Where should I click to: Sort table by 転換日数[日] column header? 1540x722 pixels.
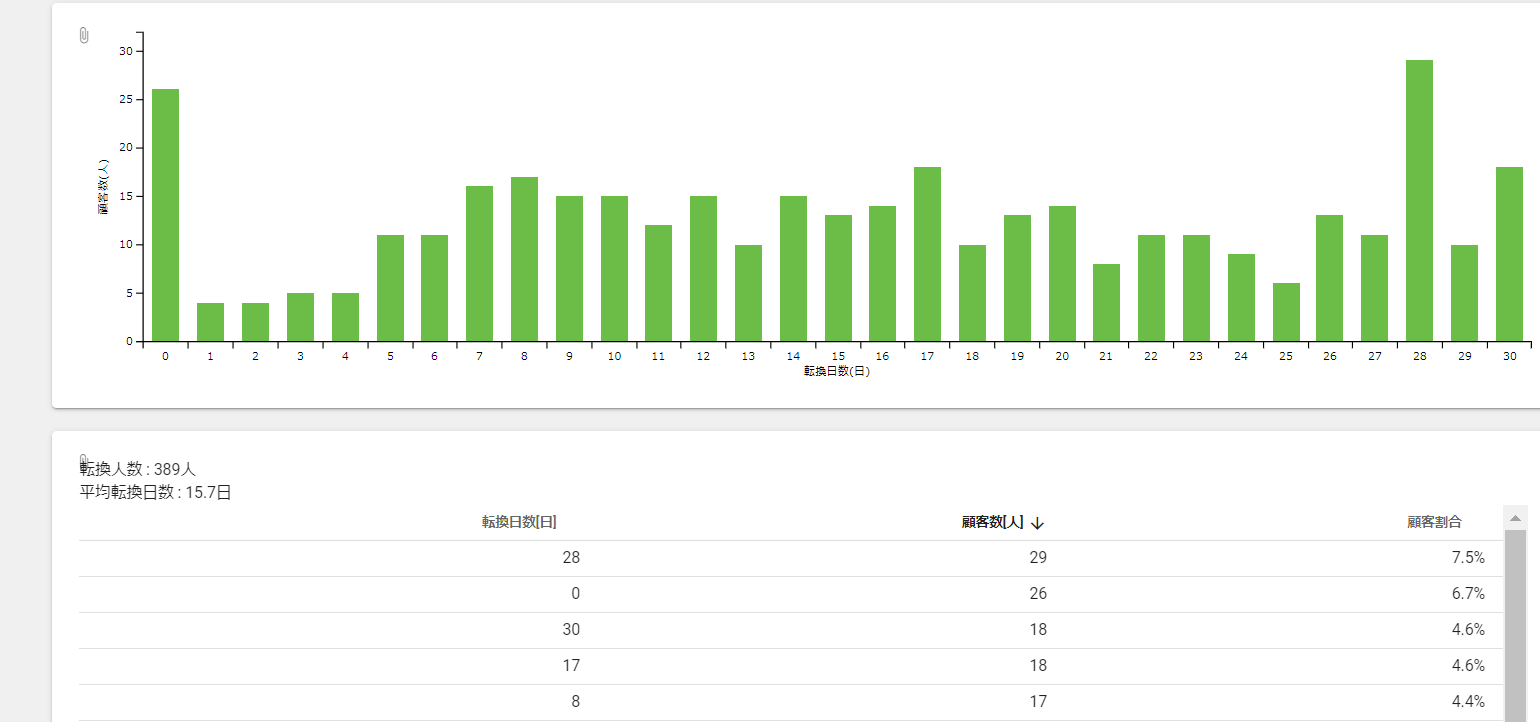[x=519, y=522]
